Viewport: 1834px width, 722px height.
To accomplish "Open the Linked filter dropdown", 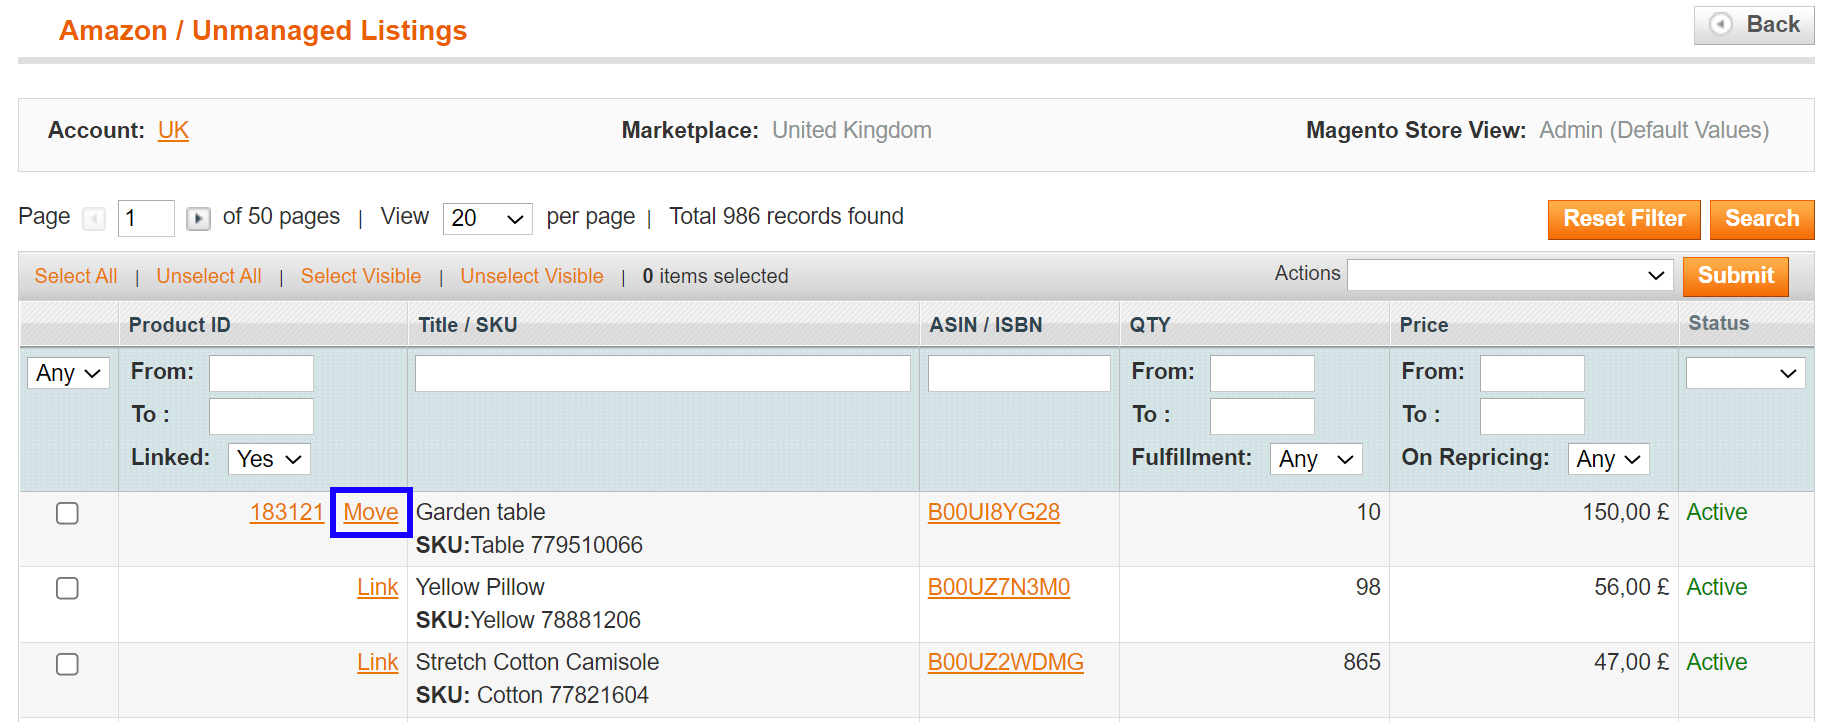I will [269, 459].
